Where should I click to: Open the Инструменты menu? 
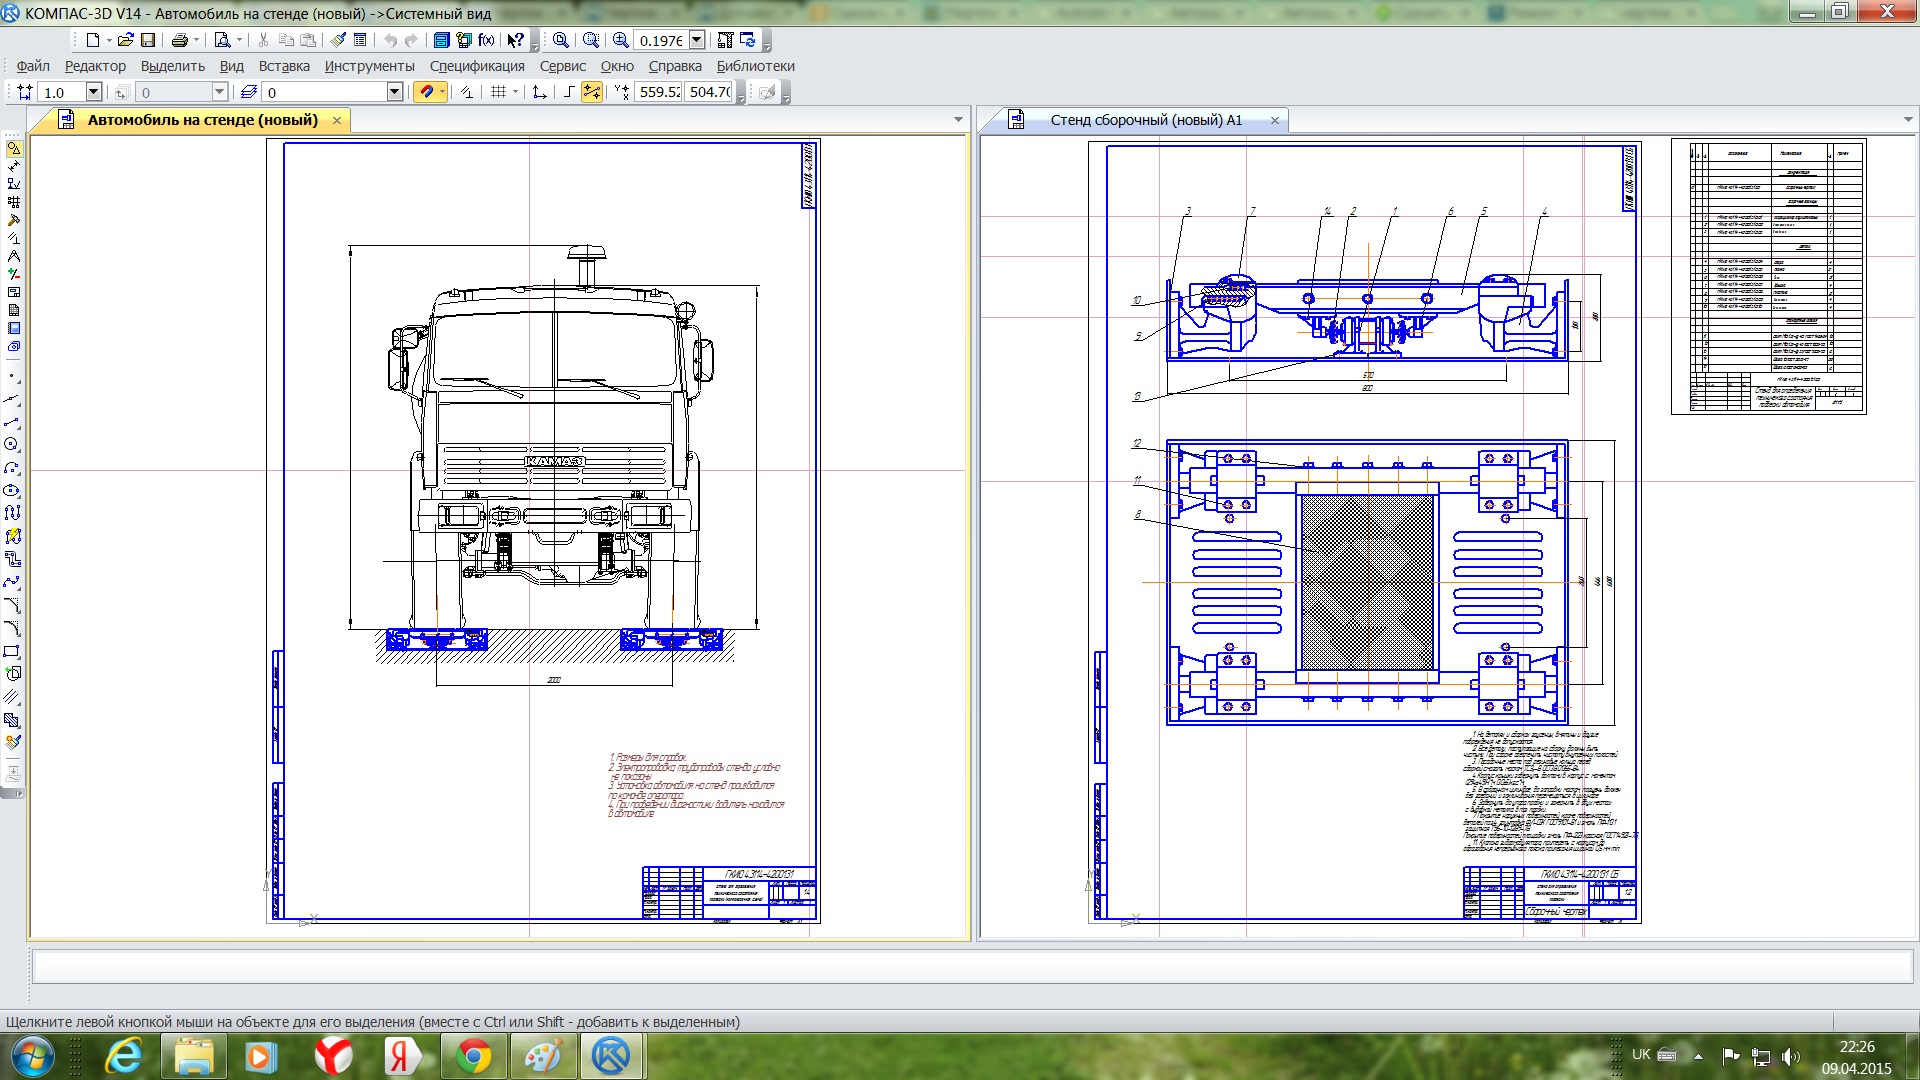point(369,66)
